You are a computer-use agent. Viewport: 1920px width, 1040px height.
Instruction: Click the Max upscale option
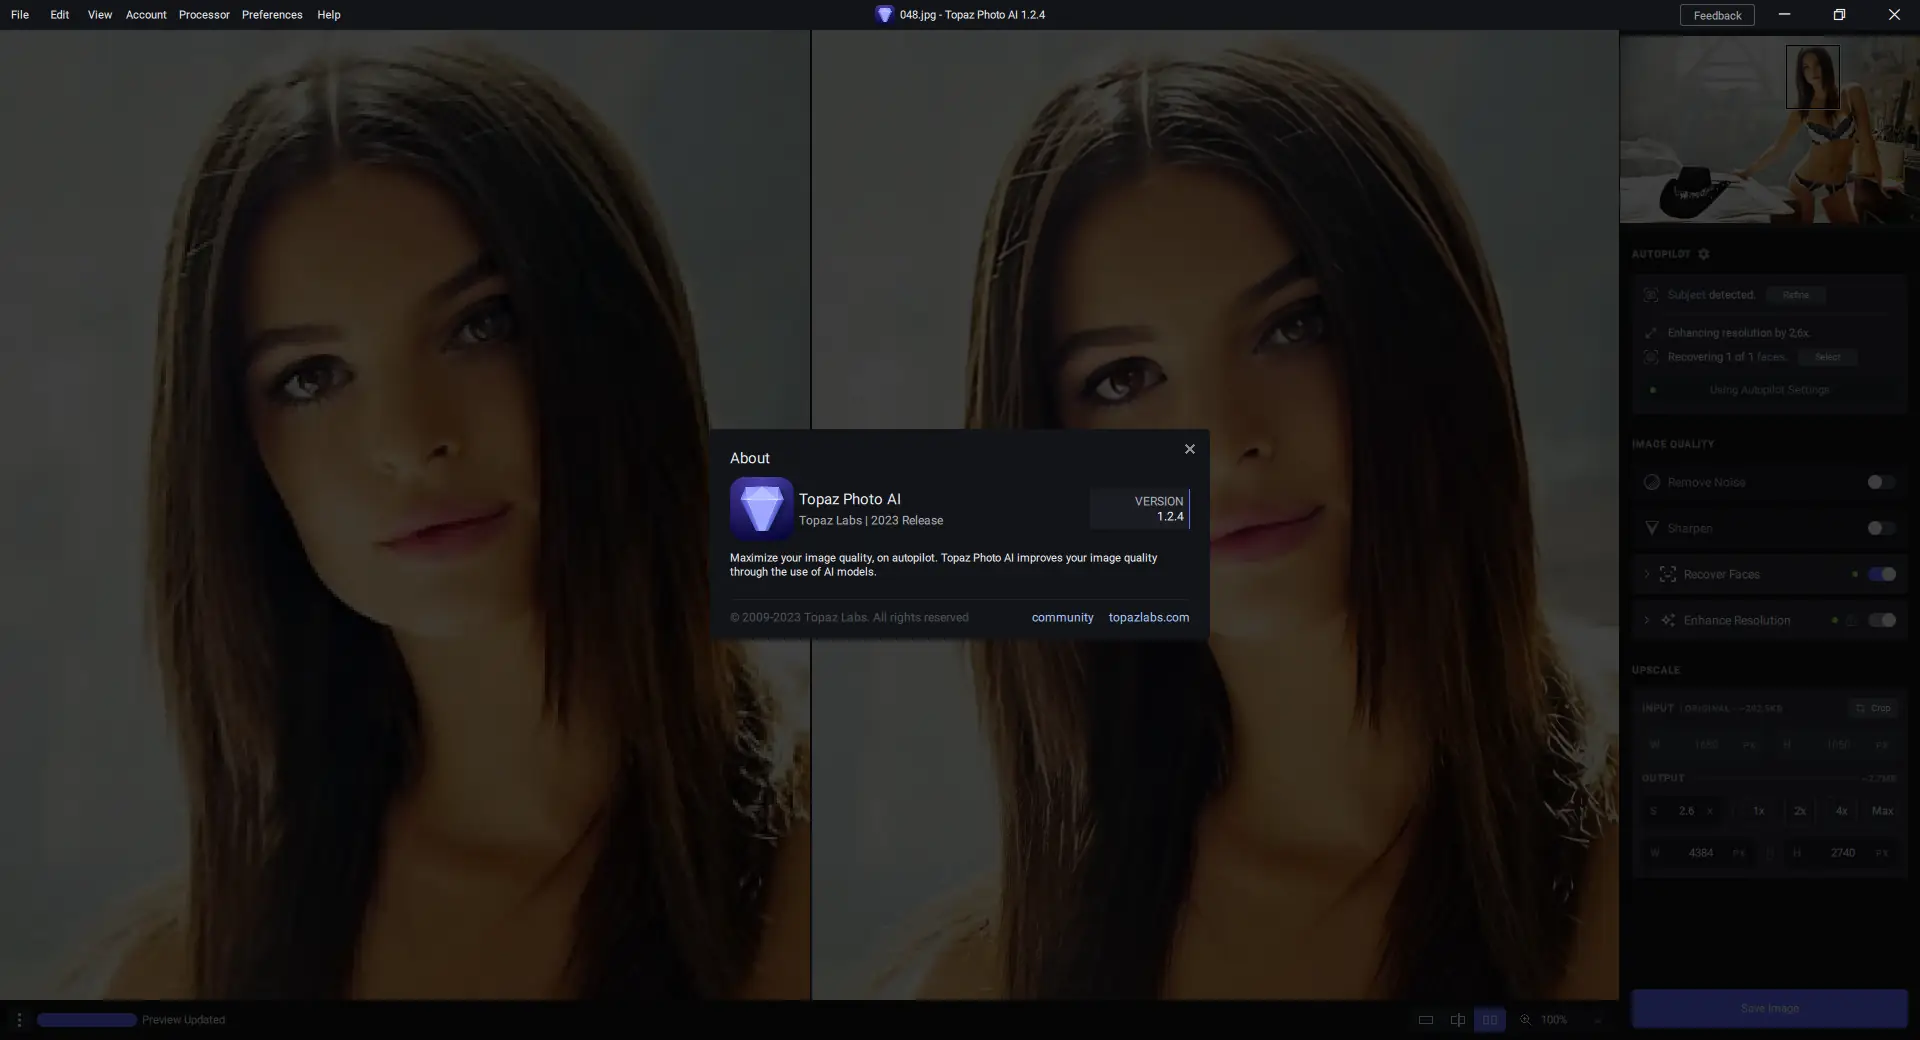(x=1882, y=811)
